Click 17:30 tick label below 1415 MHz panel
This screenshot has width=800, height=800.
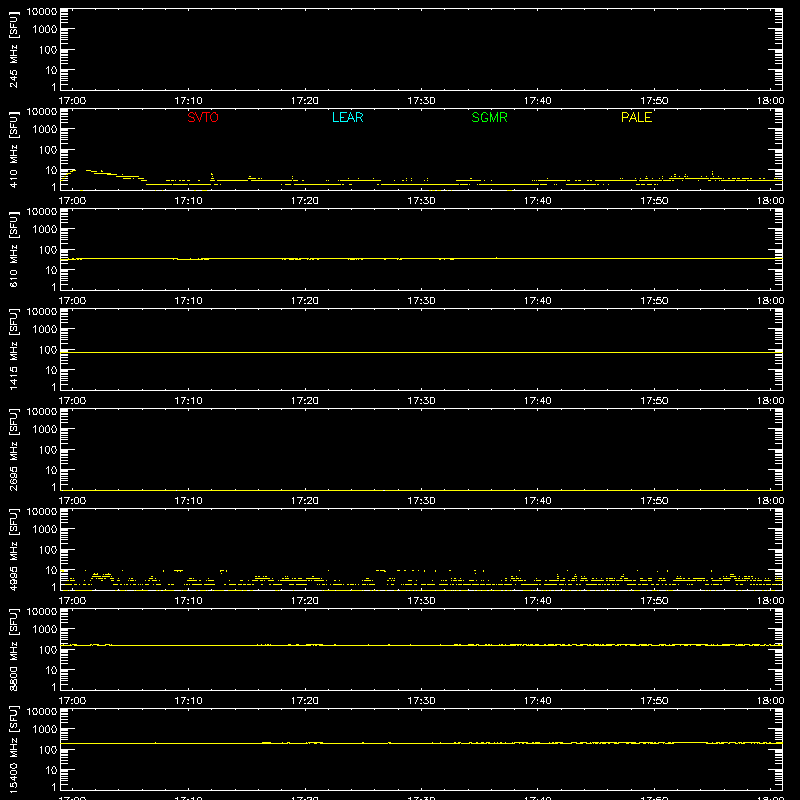click(x=421, y=401)
